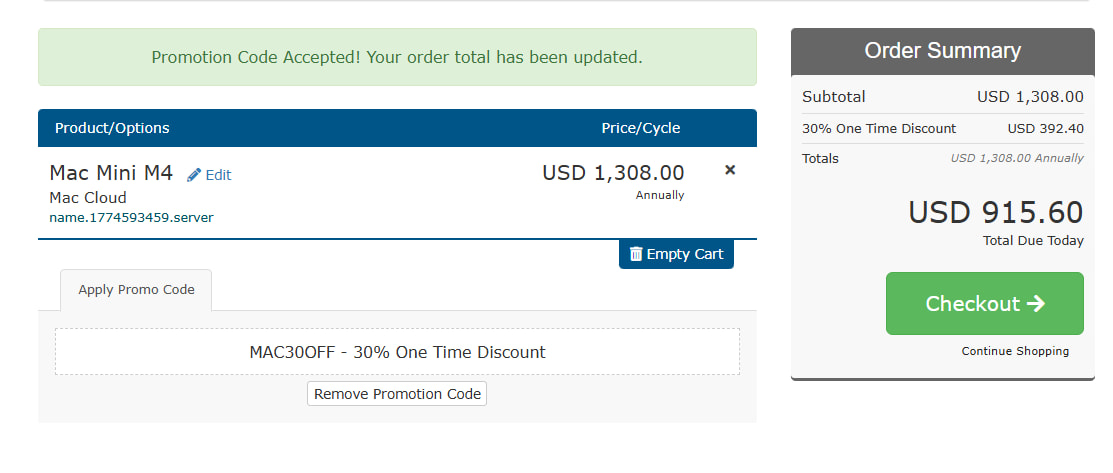Click the Order Summary panel header
1113x473 pixels.
(942, 51)
